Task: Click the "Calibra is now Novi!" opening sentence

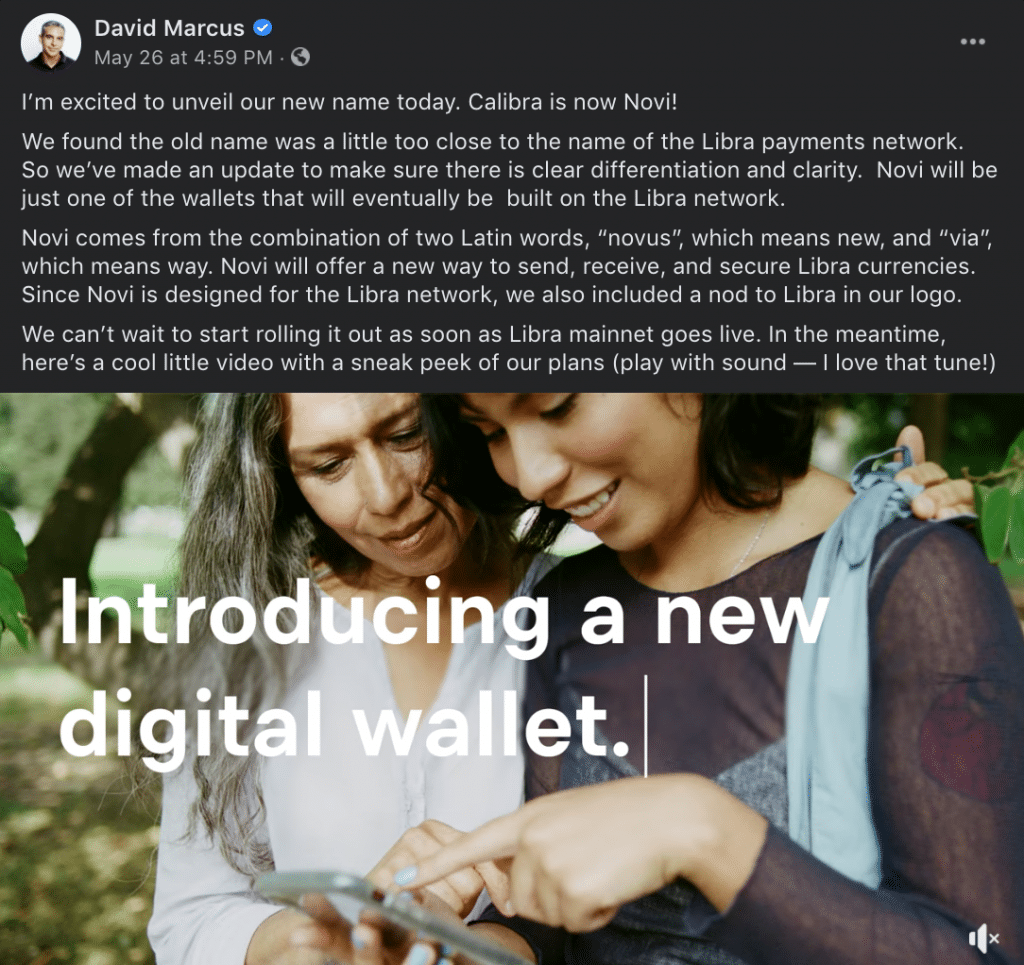Action: coord(573,102)
